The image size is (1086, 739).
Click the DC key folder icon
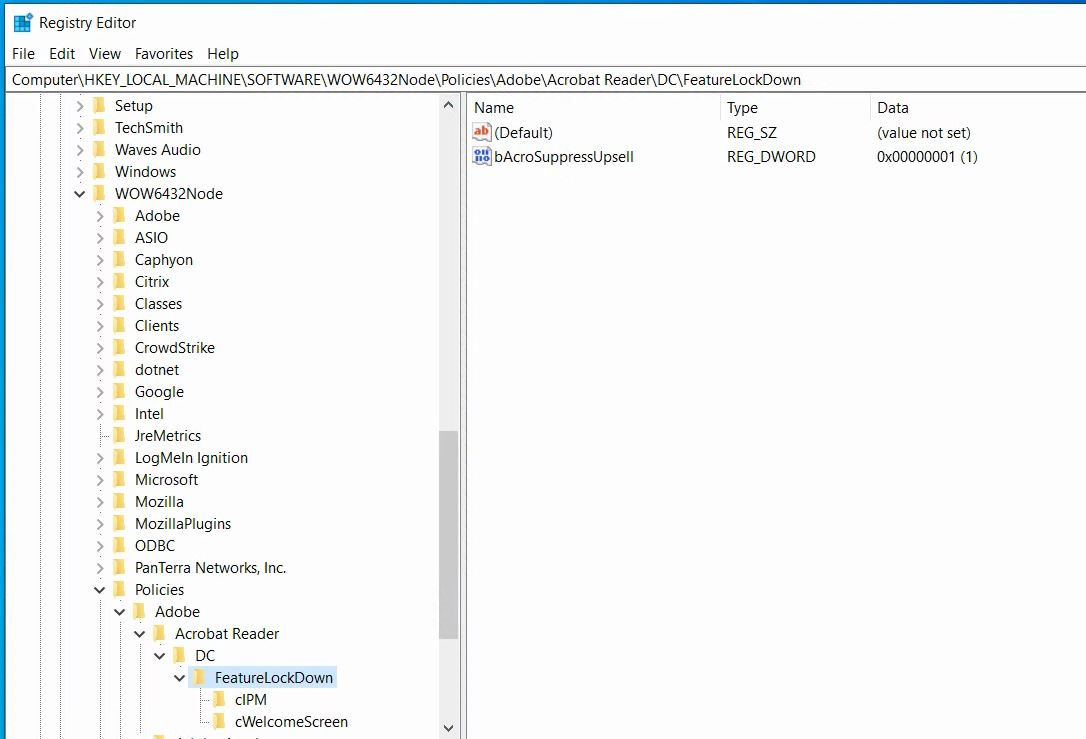179,655
